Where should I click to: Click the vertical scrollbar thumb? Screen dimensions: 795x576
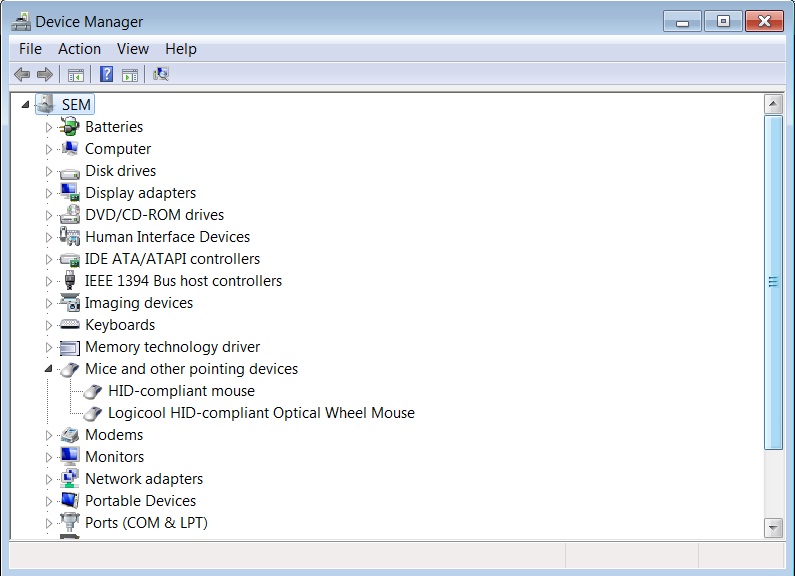[x=773, y=282]
